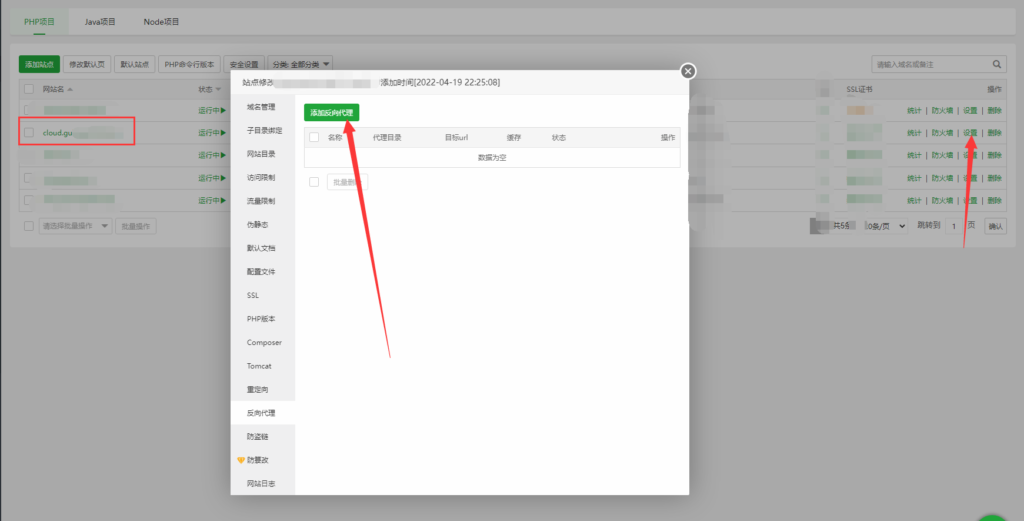Viewport: 1024px width, 521px height.
Task: Tick the proxy table header checkbox beside 名称
Action: [x=314, y=137]
